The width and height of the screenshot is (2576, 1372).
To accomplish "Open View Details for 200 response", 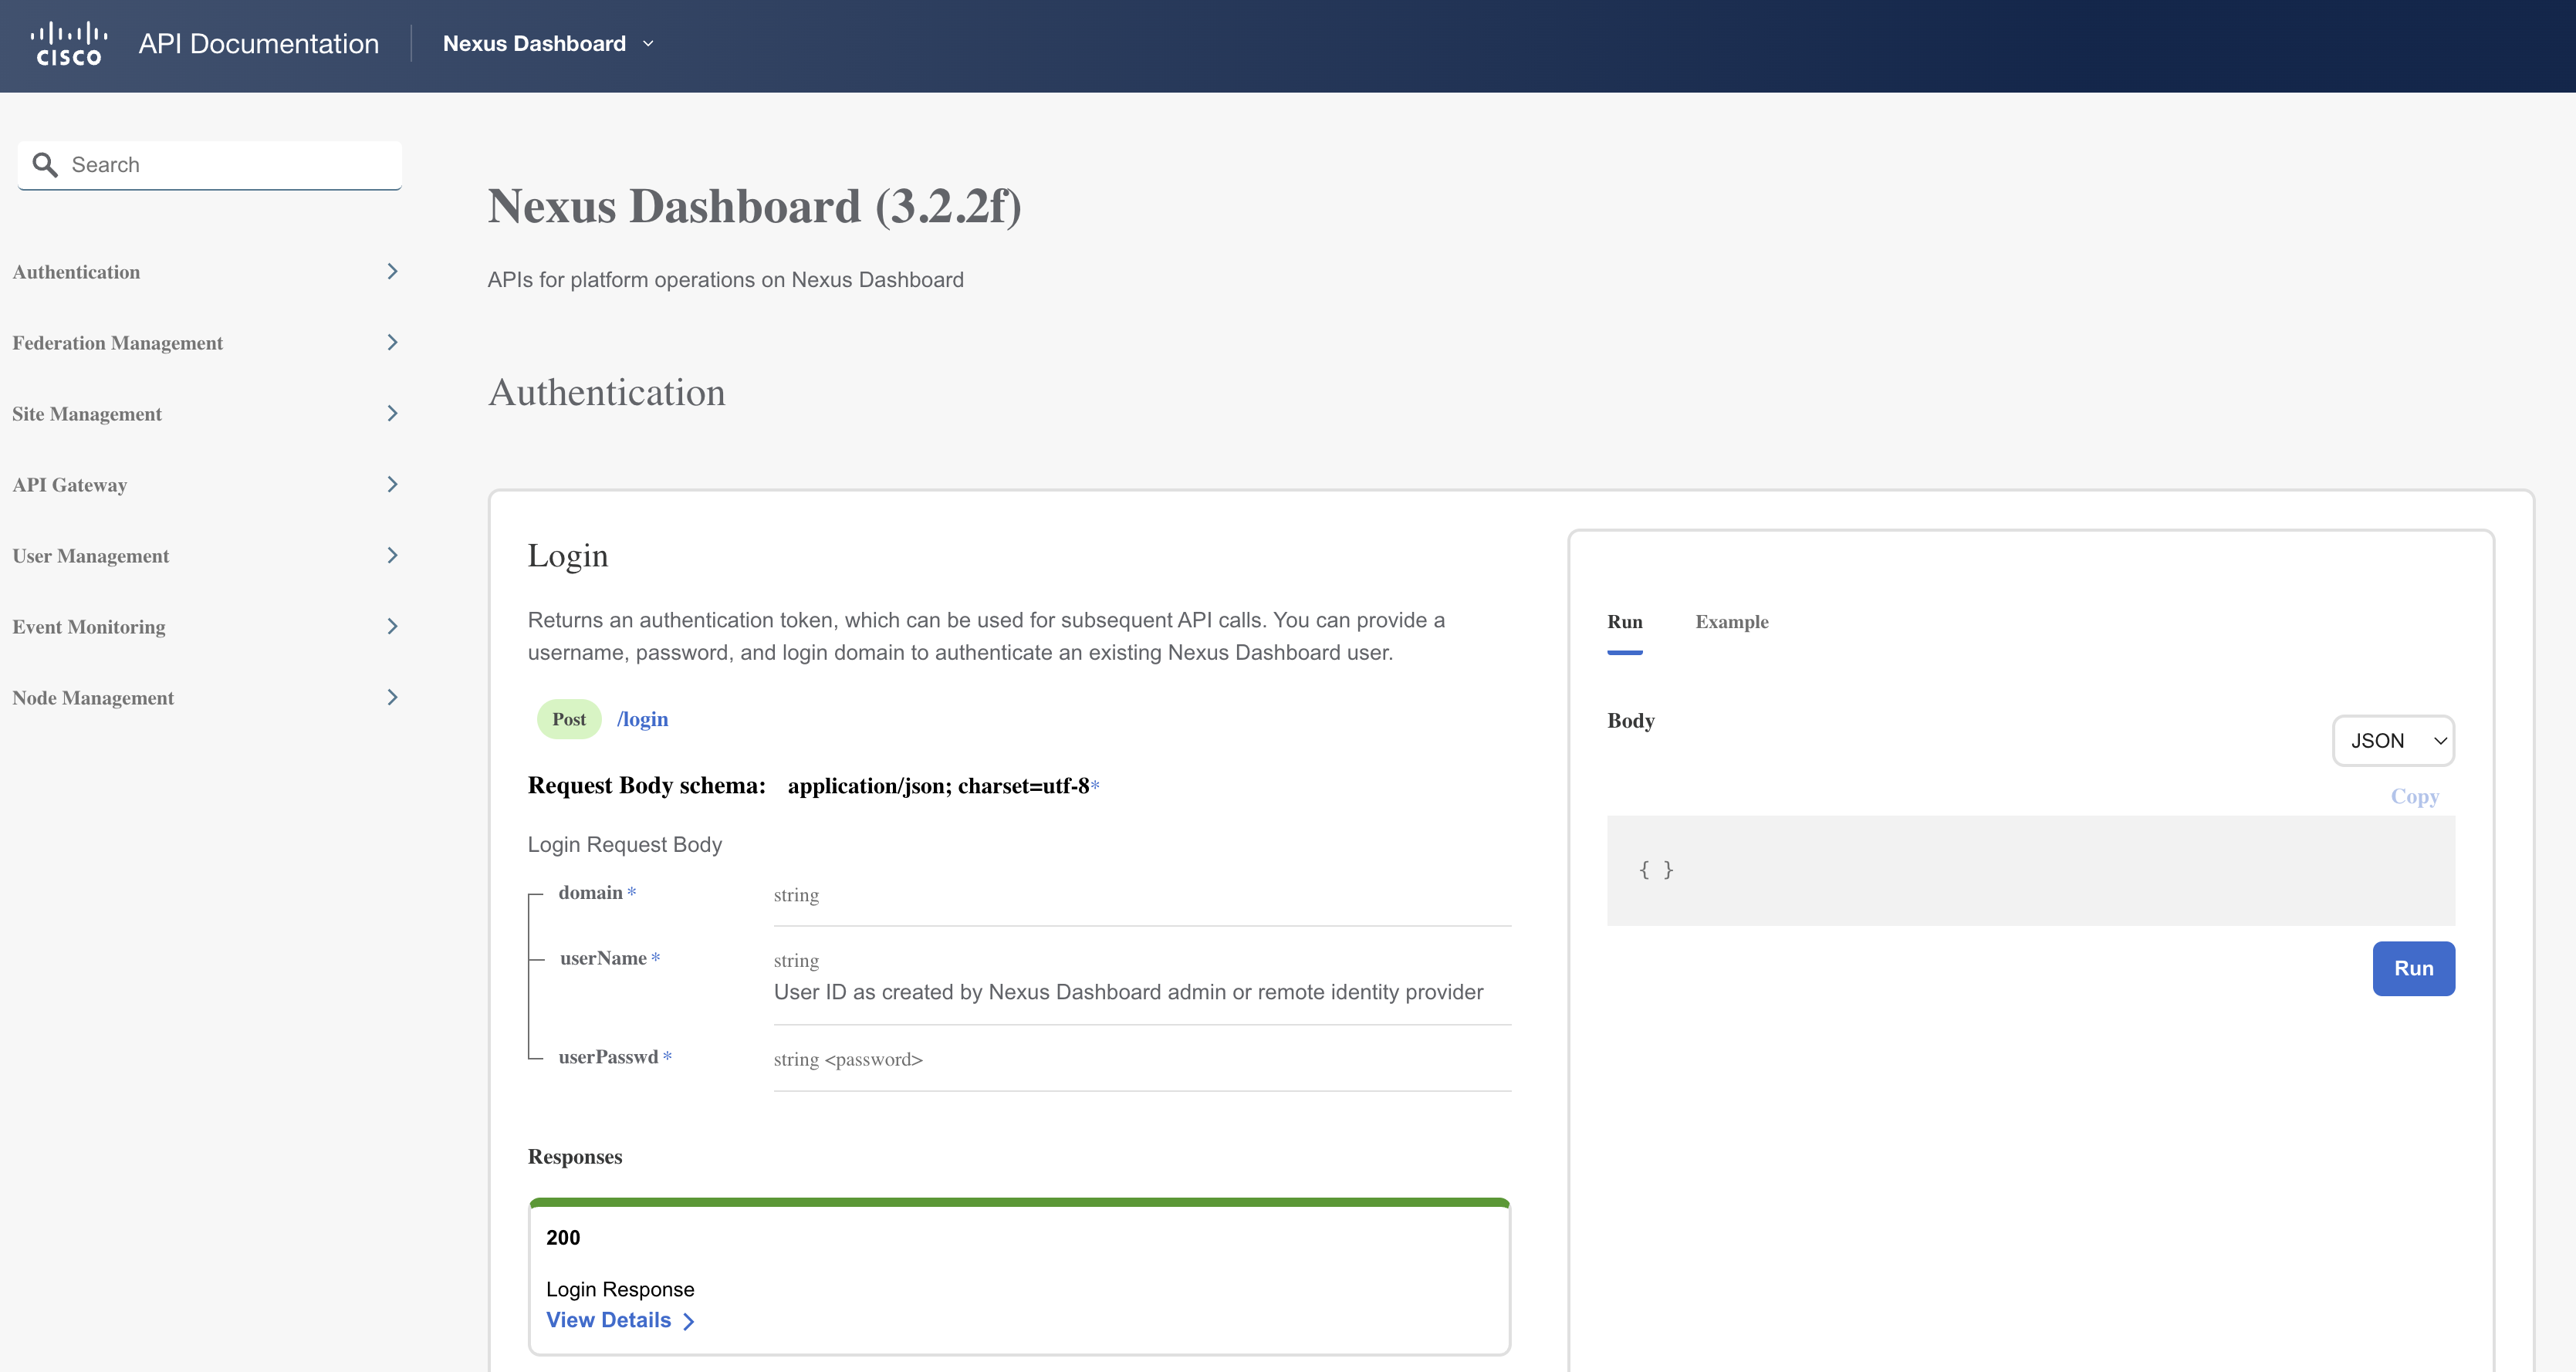I will point(620,1321).
